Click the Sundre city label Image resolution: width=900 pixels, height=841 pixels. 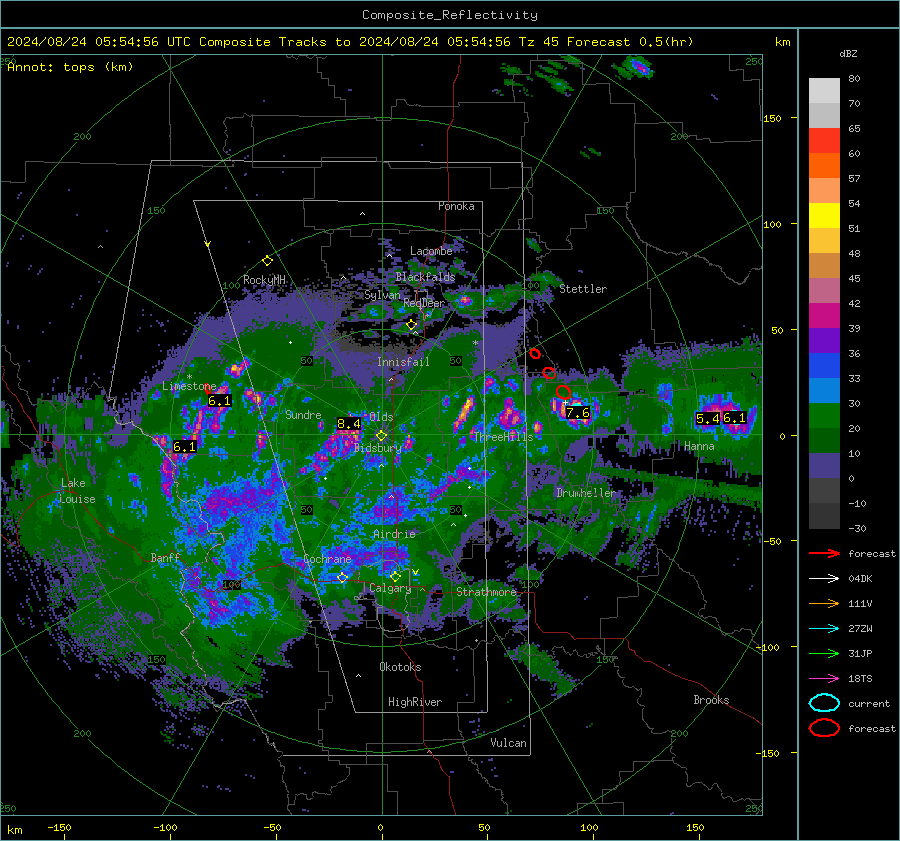pos(303,414)
